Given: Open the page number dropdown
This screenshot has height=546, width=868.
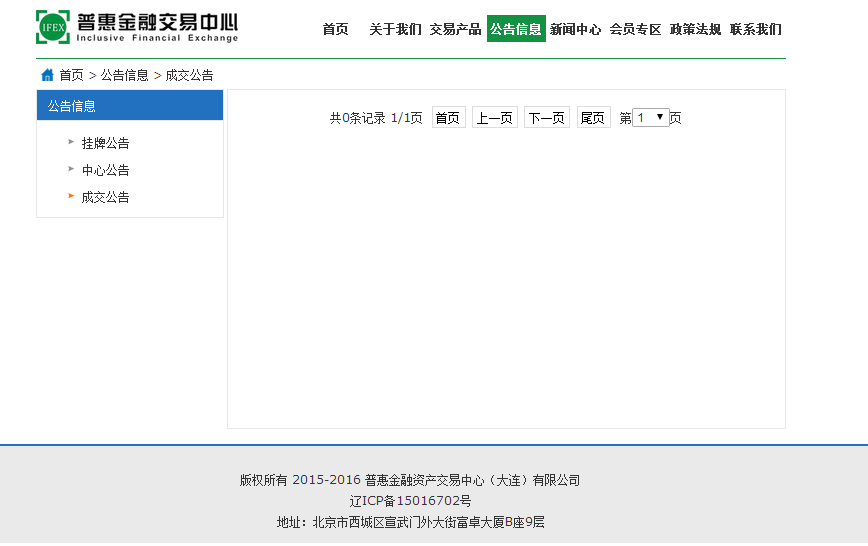Looking at the screenshot, I should [x=651, y=117].
